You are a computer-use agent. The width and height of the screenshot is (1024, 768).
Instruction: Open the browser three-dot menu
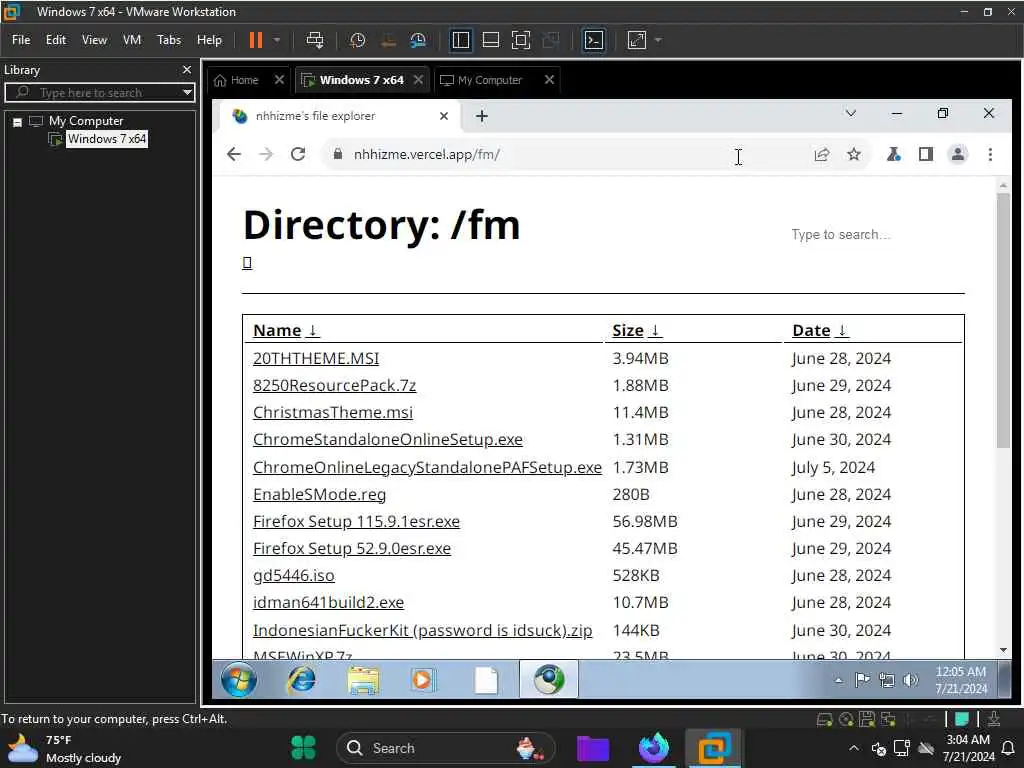click(990, 155)
